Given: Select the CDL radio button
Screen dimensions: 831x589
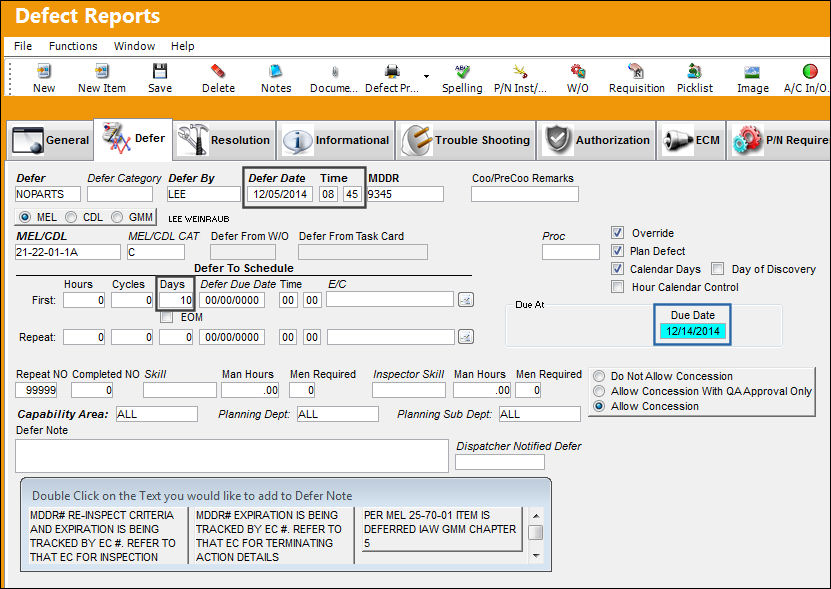Looking at the screenshot, I should pyautogui.click(x=71, y=217).
